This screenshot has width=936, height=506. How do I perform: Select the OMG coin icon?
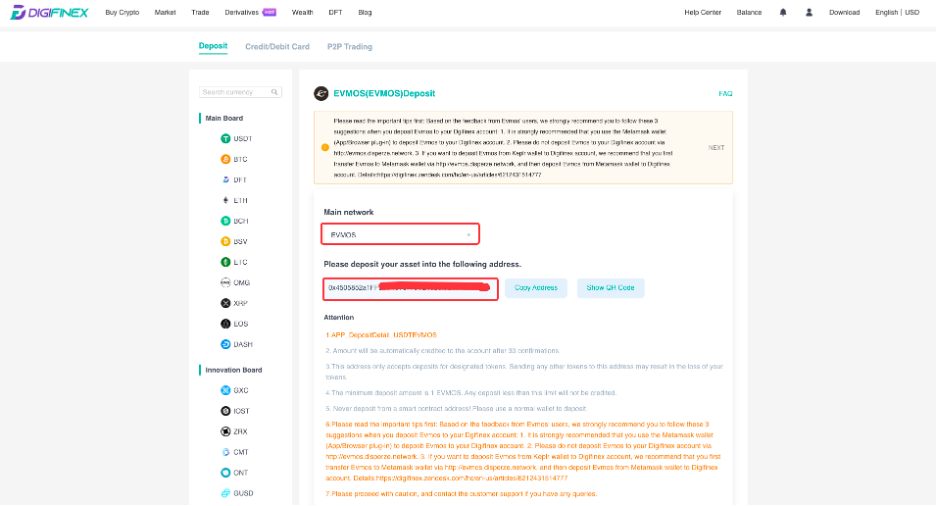coord(225,283)
